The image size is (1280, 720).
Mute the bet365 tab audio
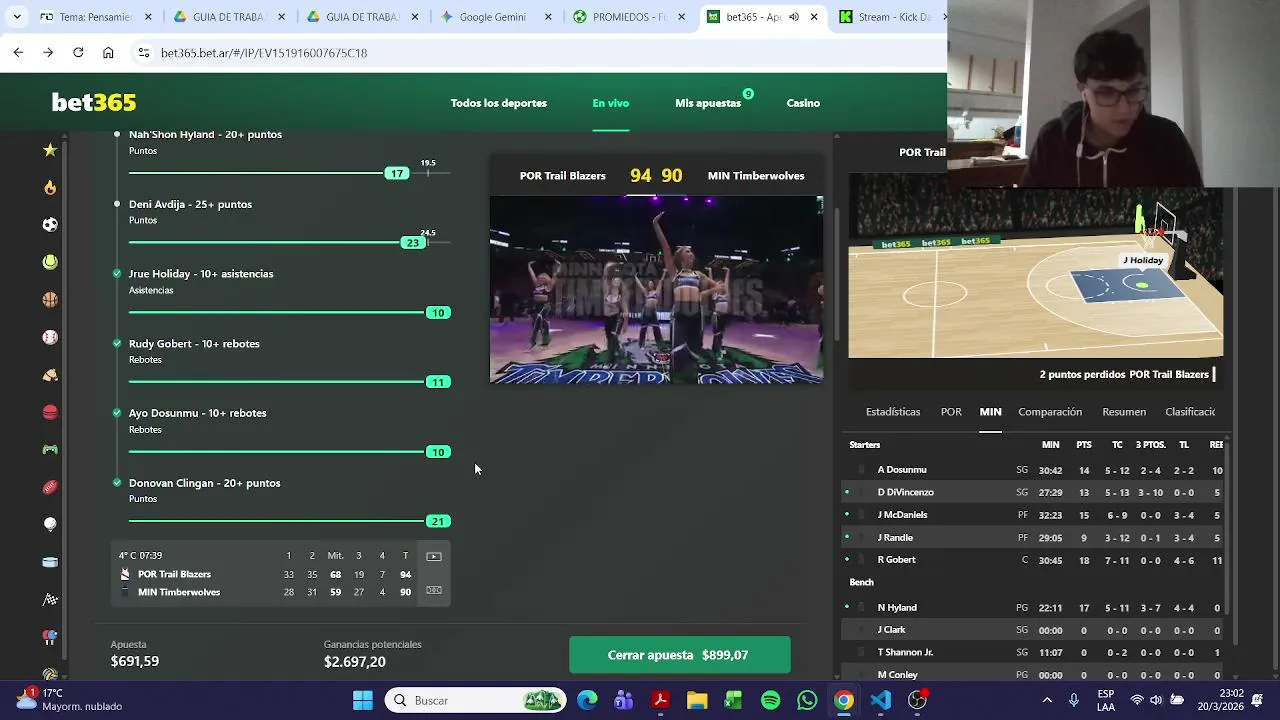794,17
